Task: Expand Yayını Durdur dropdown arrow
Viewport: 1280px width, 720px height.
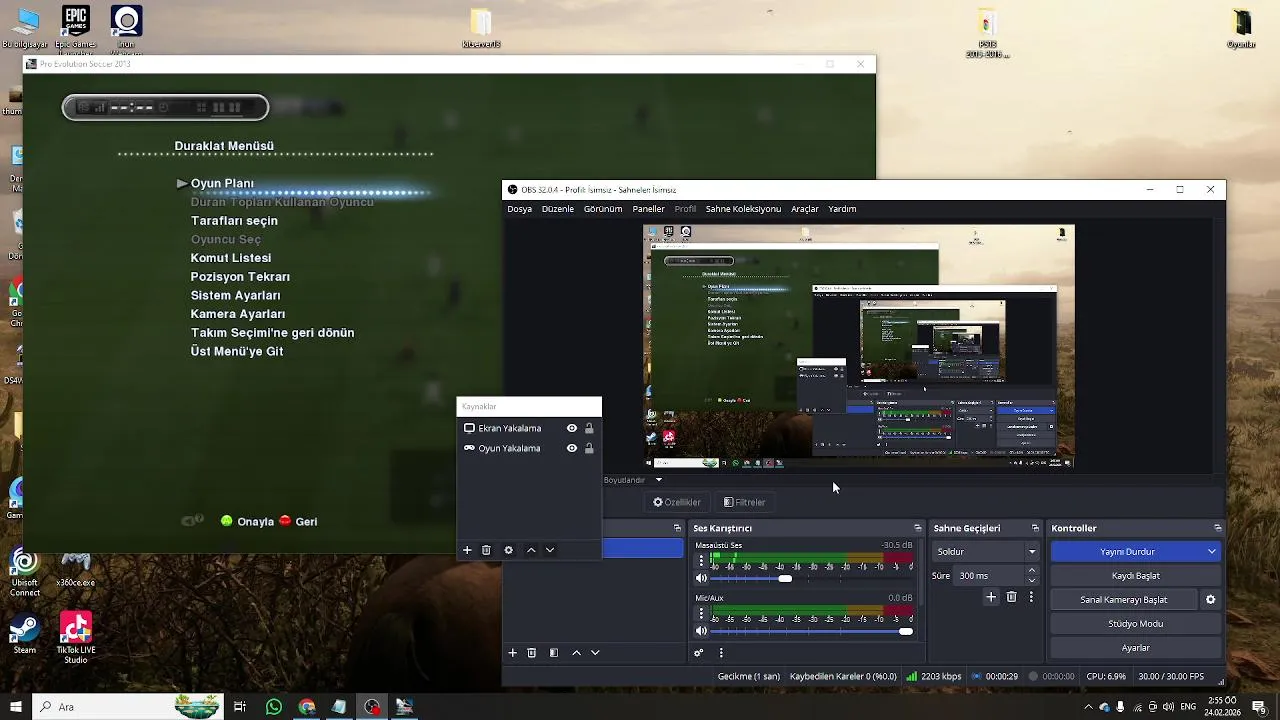Action: 1212,551
